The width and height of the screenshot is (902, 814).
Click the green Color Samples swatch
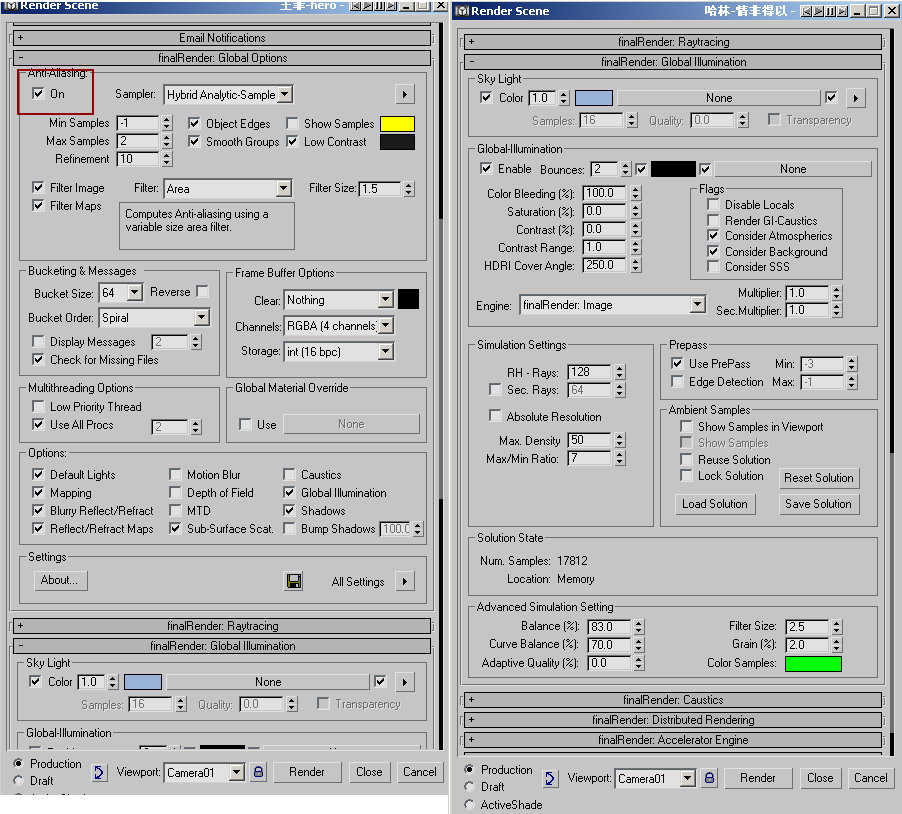click(x=813, y=663)
